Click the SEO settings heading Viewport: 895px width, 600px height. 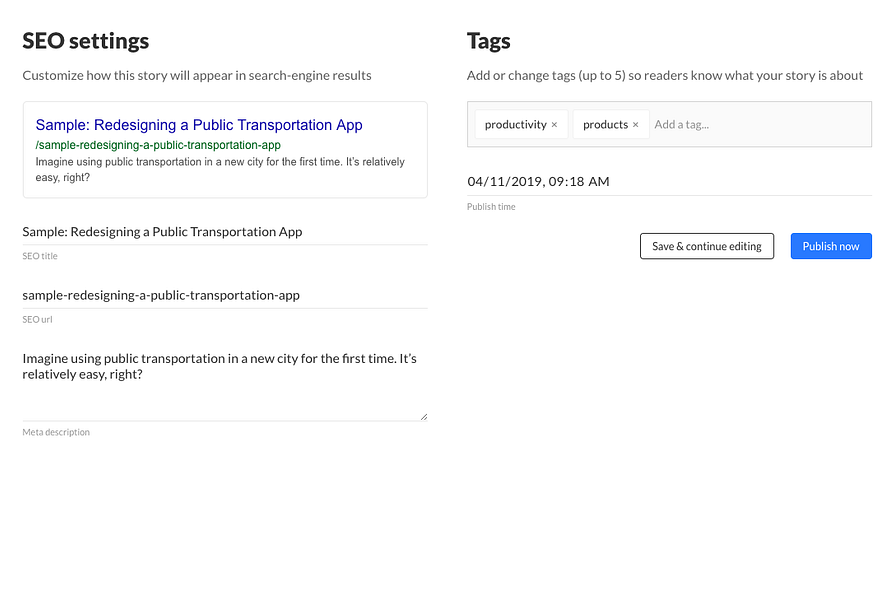86,41
